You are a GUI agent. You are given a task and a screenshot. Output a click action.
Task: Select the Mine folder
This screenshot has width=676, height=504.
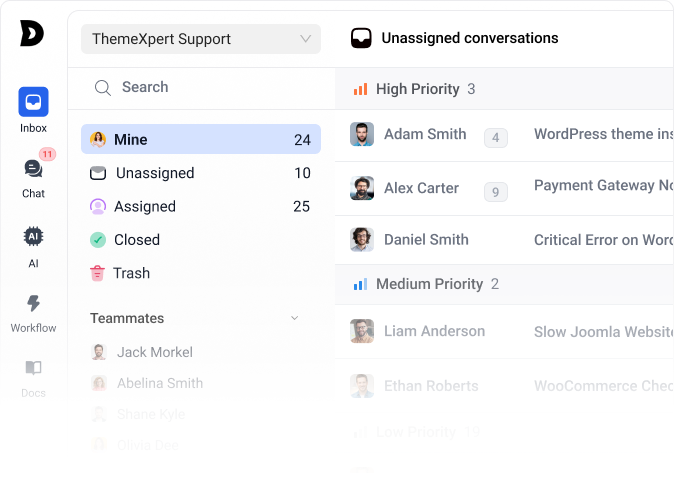(201, 139)
